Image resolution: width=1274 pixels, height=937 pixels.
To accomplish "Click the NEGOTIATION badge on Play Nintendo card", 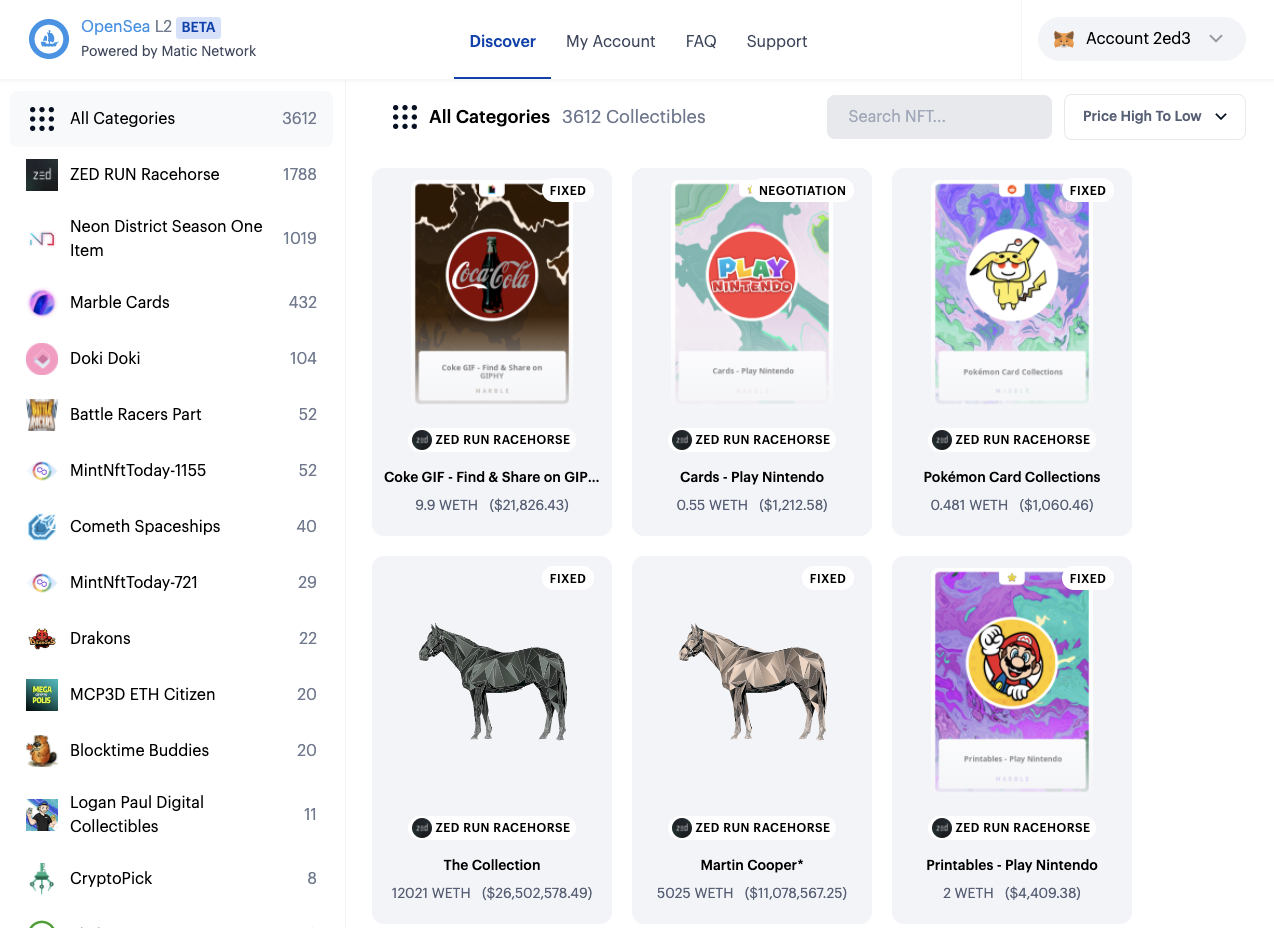I will [x=802, y=190].
